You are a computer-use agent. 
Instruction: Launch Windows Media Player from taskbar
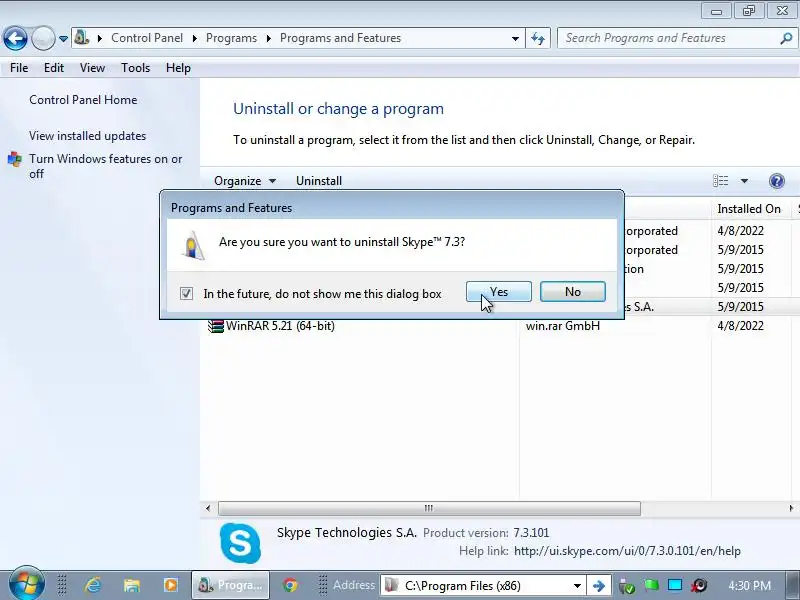pos(170,585)
